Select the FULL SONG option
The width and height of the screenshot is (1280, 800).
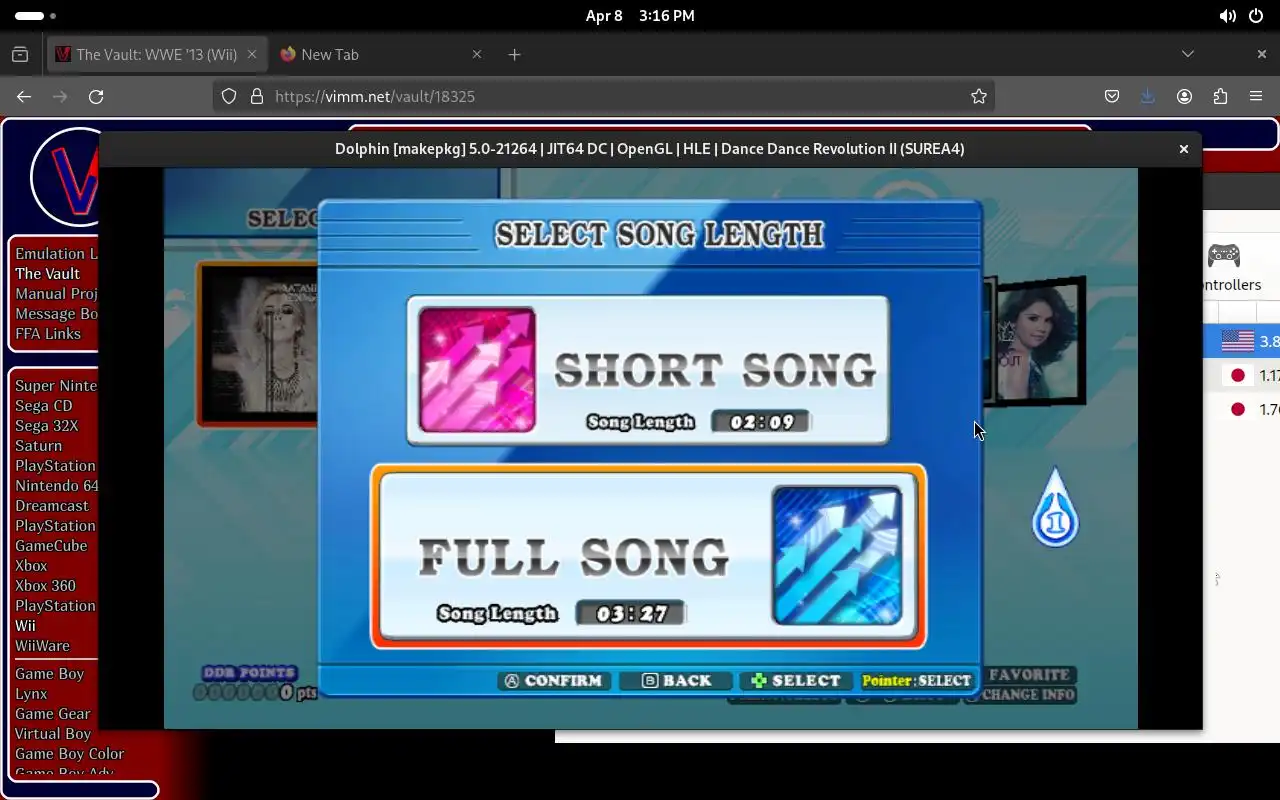(x=648, y=556)
